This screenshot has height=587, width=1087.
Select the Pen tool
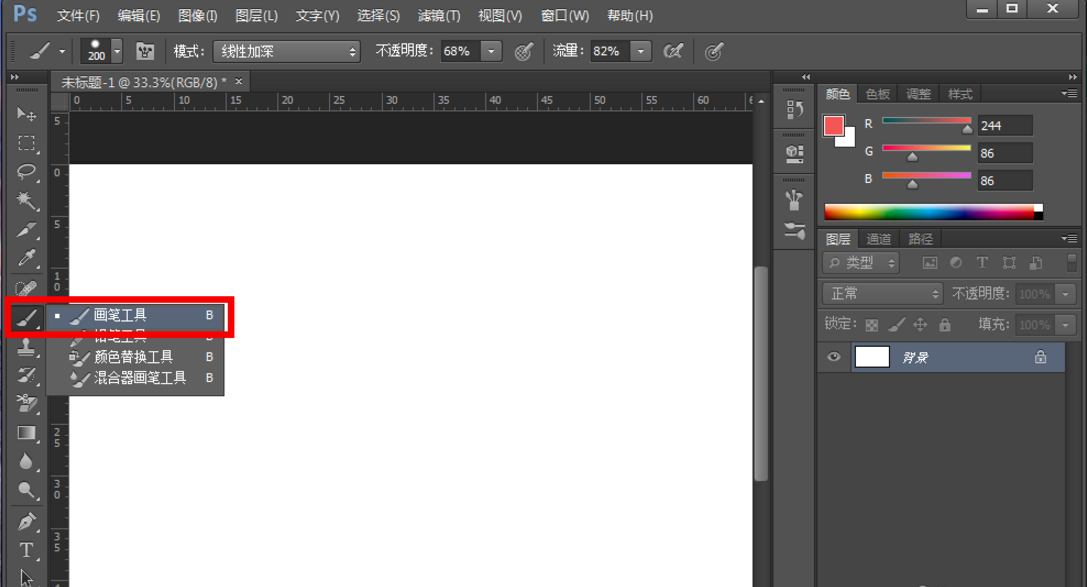pos(26,521)
